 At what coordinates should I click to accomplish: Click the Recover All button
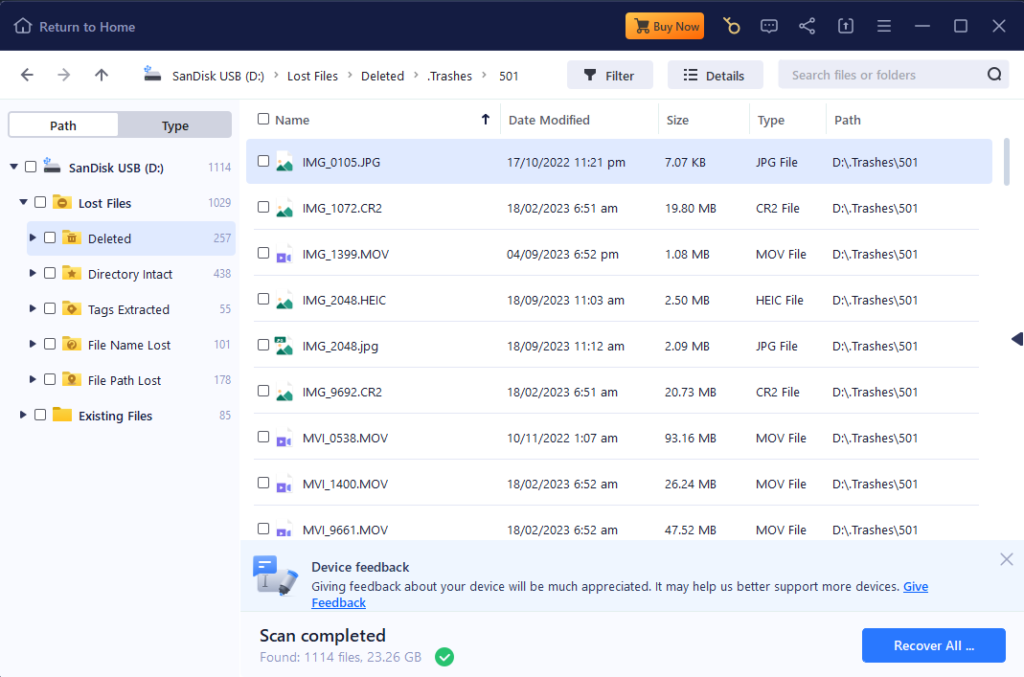point(933,645)
